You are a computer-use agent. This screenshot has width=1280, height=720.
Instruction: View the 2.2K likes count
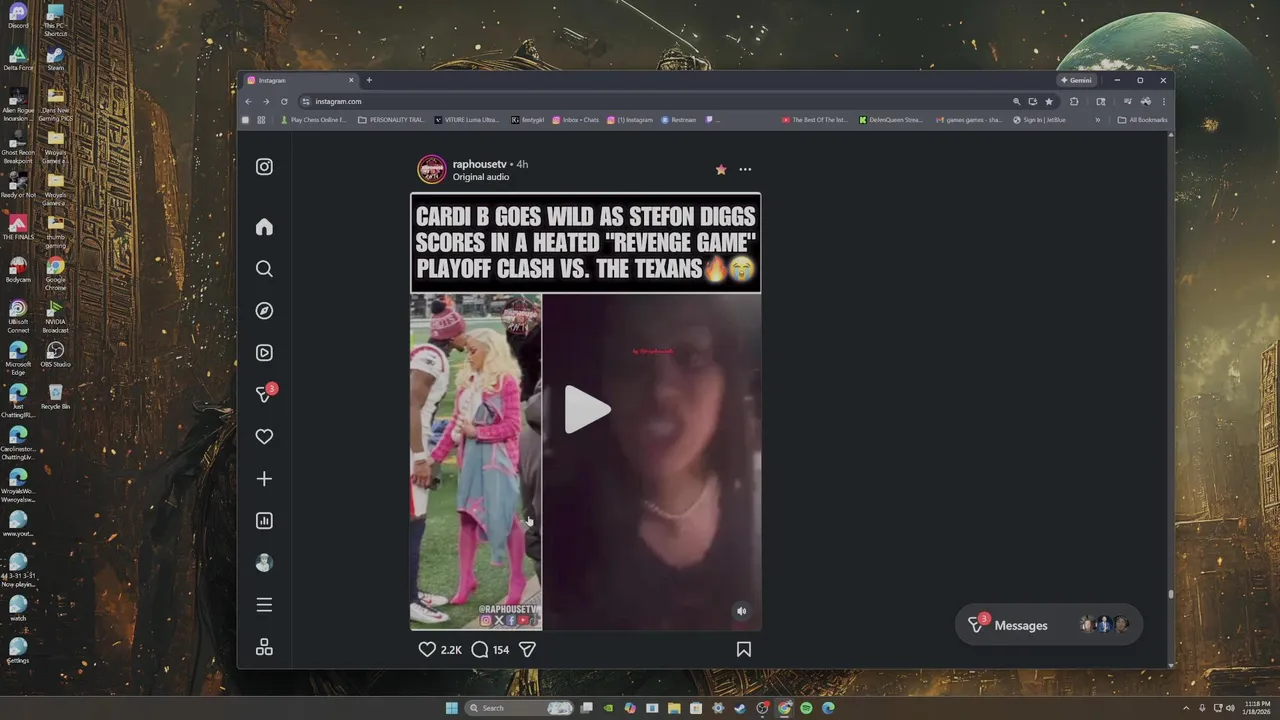click(x=451, y=650)
